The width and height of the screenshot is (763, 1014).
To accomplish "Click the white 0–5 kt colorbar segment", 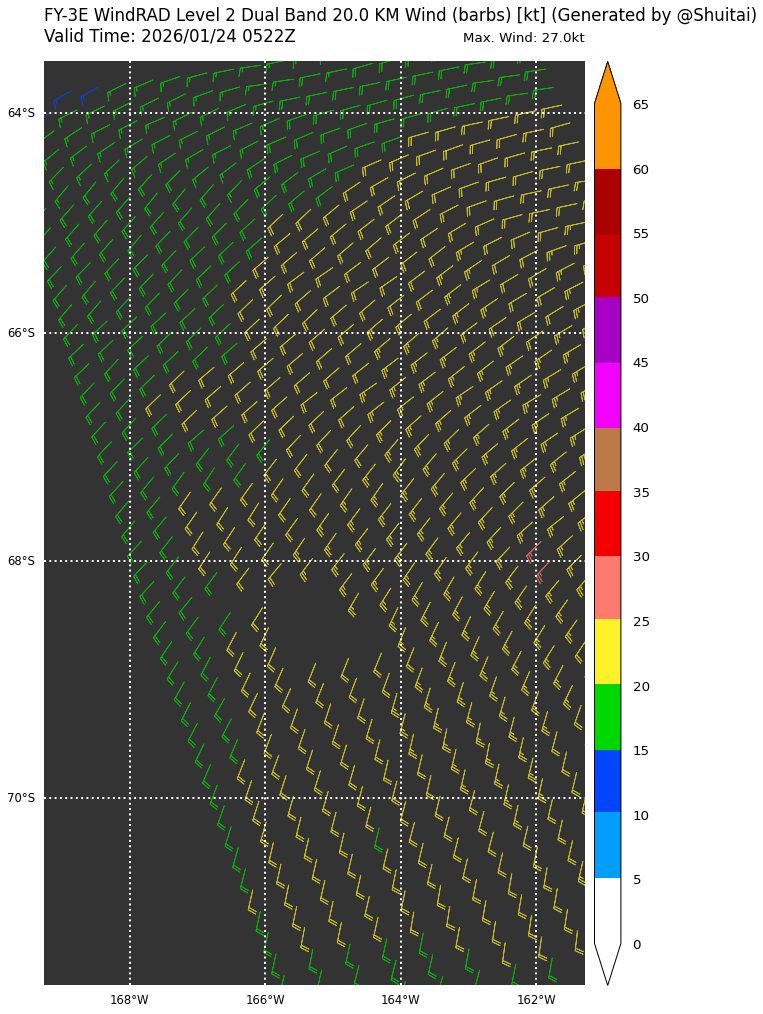I will point(607,910).
